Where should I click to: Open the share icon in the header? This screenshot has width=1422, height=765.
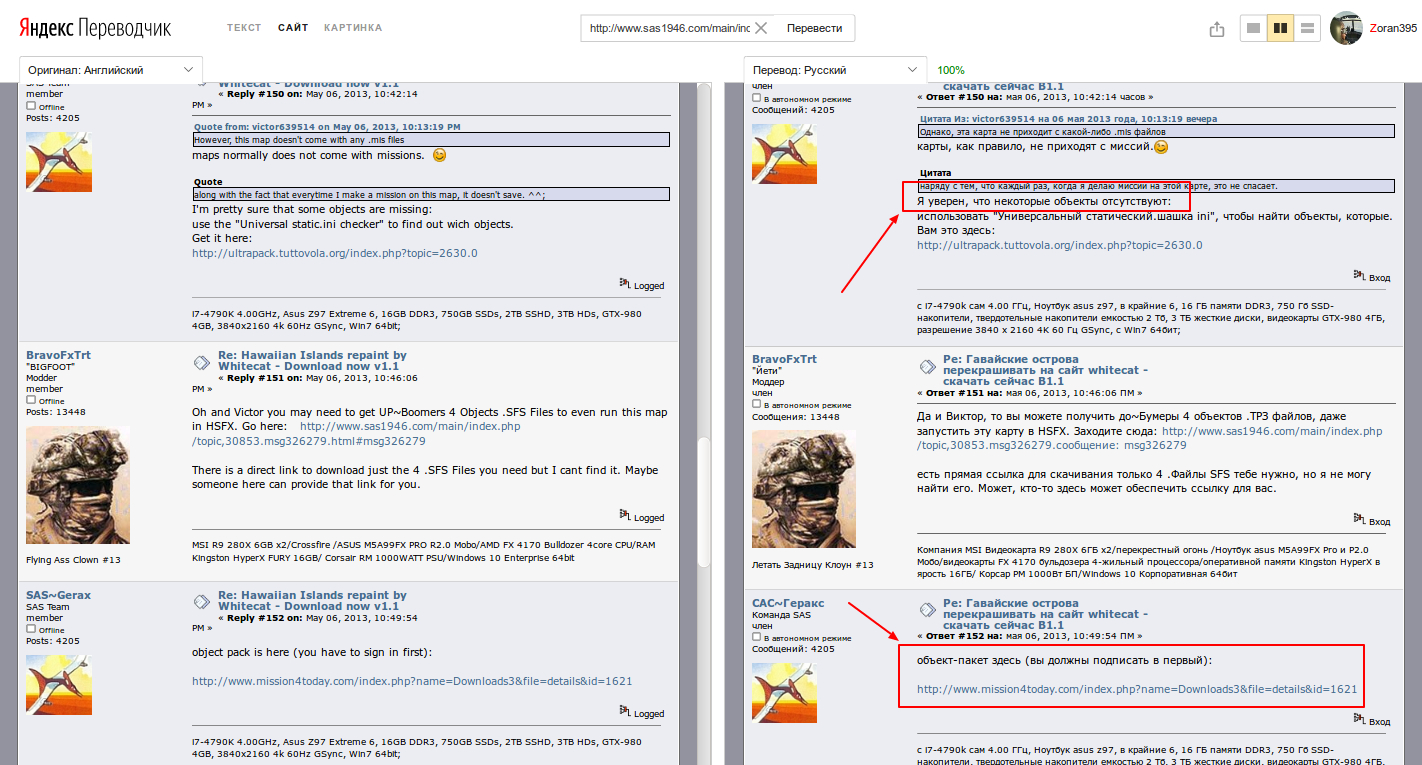(x=1217, y=29)
